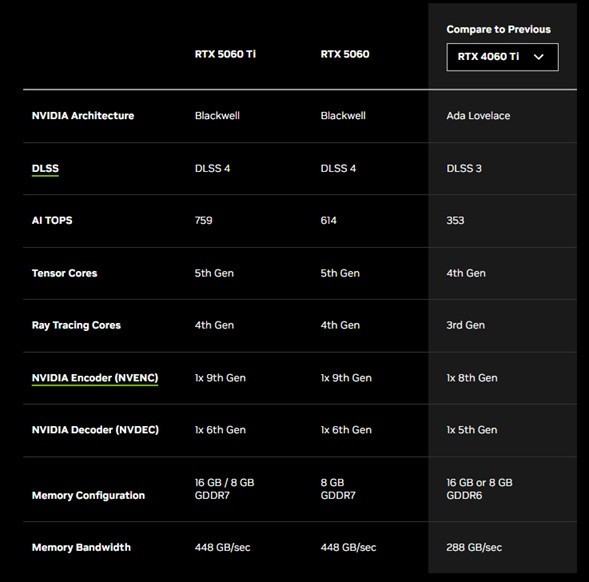Click the 16 GB / 8 GB GDDR7 cell
This screenshot has height=582, width=589.
click(225, 489)
